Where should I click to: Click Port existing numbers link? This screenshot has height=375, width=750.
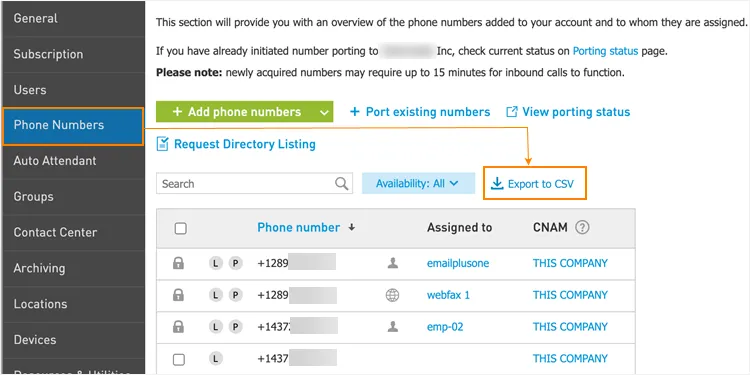(x=420, y=112)
